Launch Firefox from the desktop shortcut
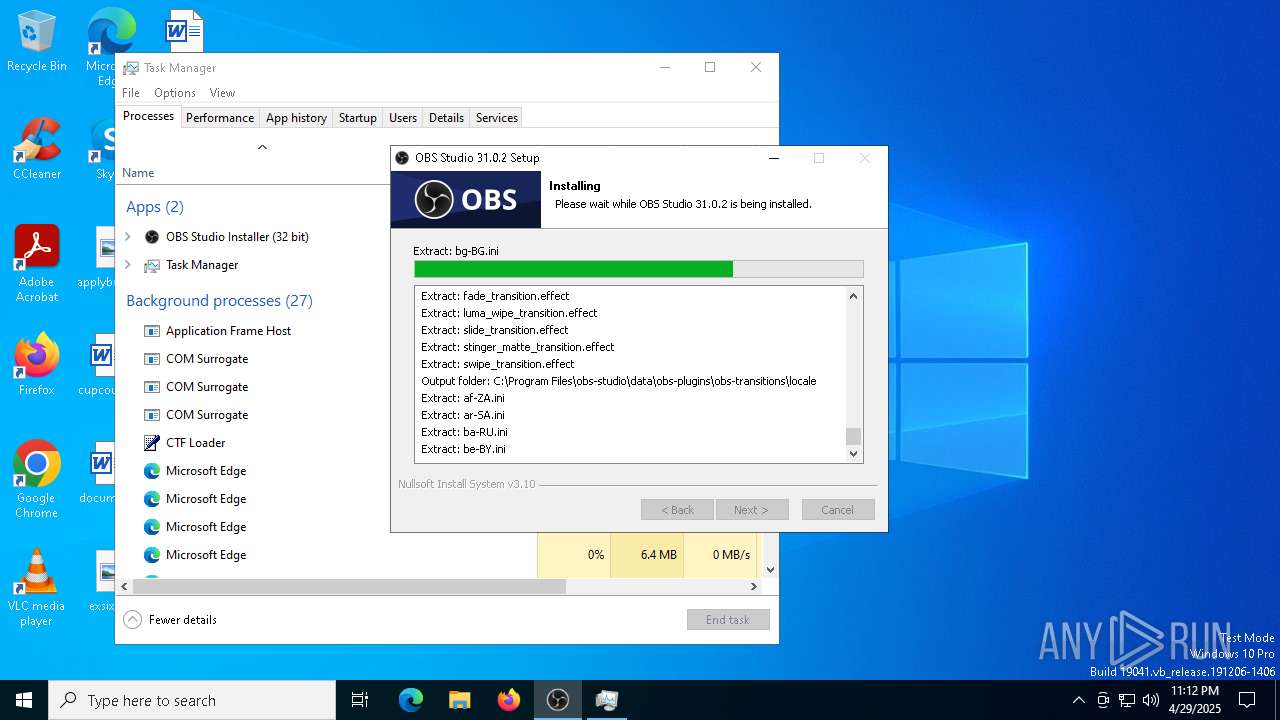The height and width of the screenshot is (720, 1280). tap(37, 364)
